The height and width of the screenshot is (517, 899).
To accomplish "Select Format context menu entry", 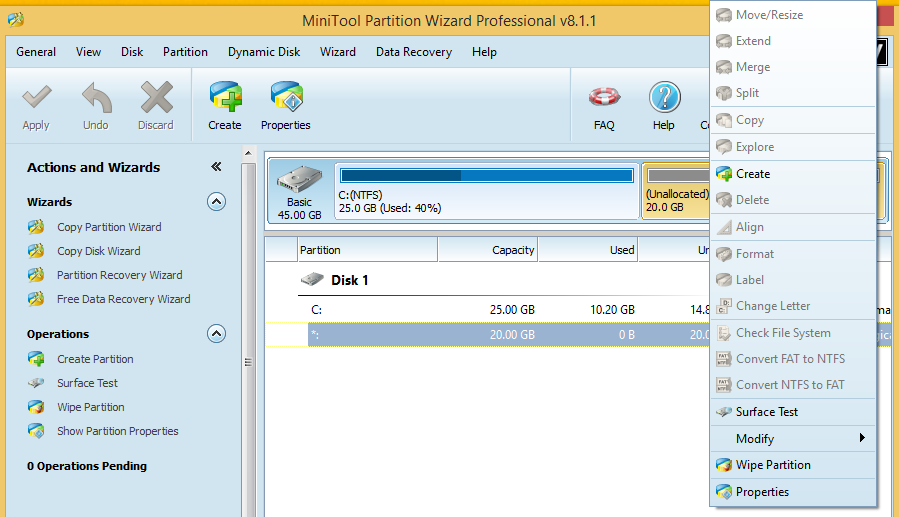I will [794, 254].
